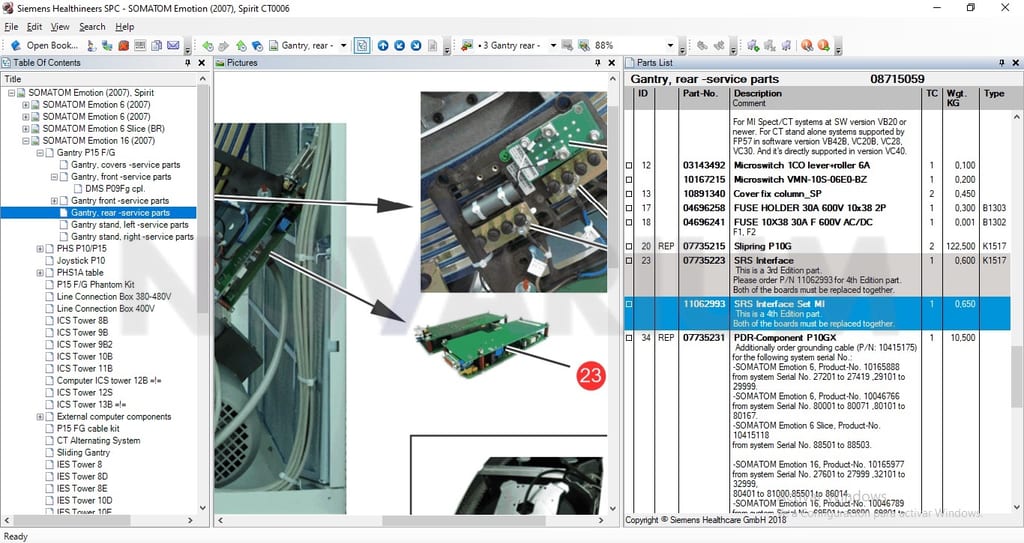
Task: Select 'Line Connection Box 400V' tree item
Action: [106, 308]
